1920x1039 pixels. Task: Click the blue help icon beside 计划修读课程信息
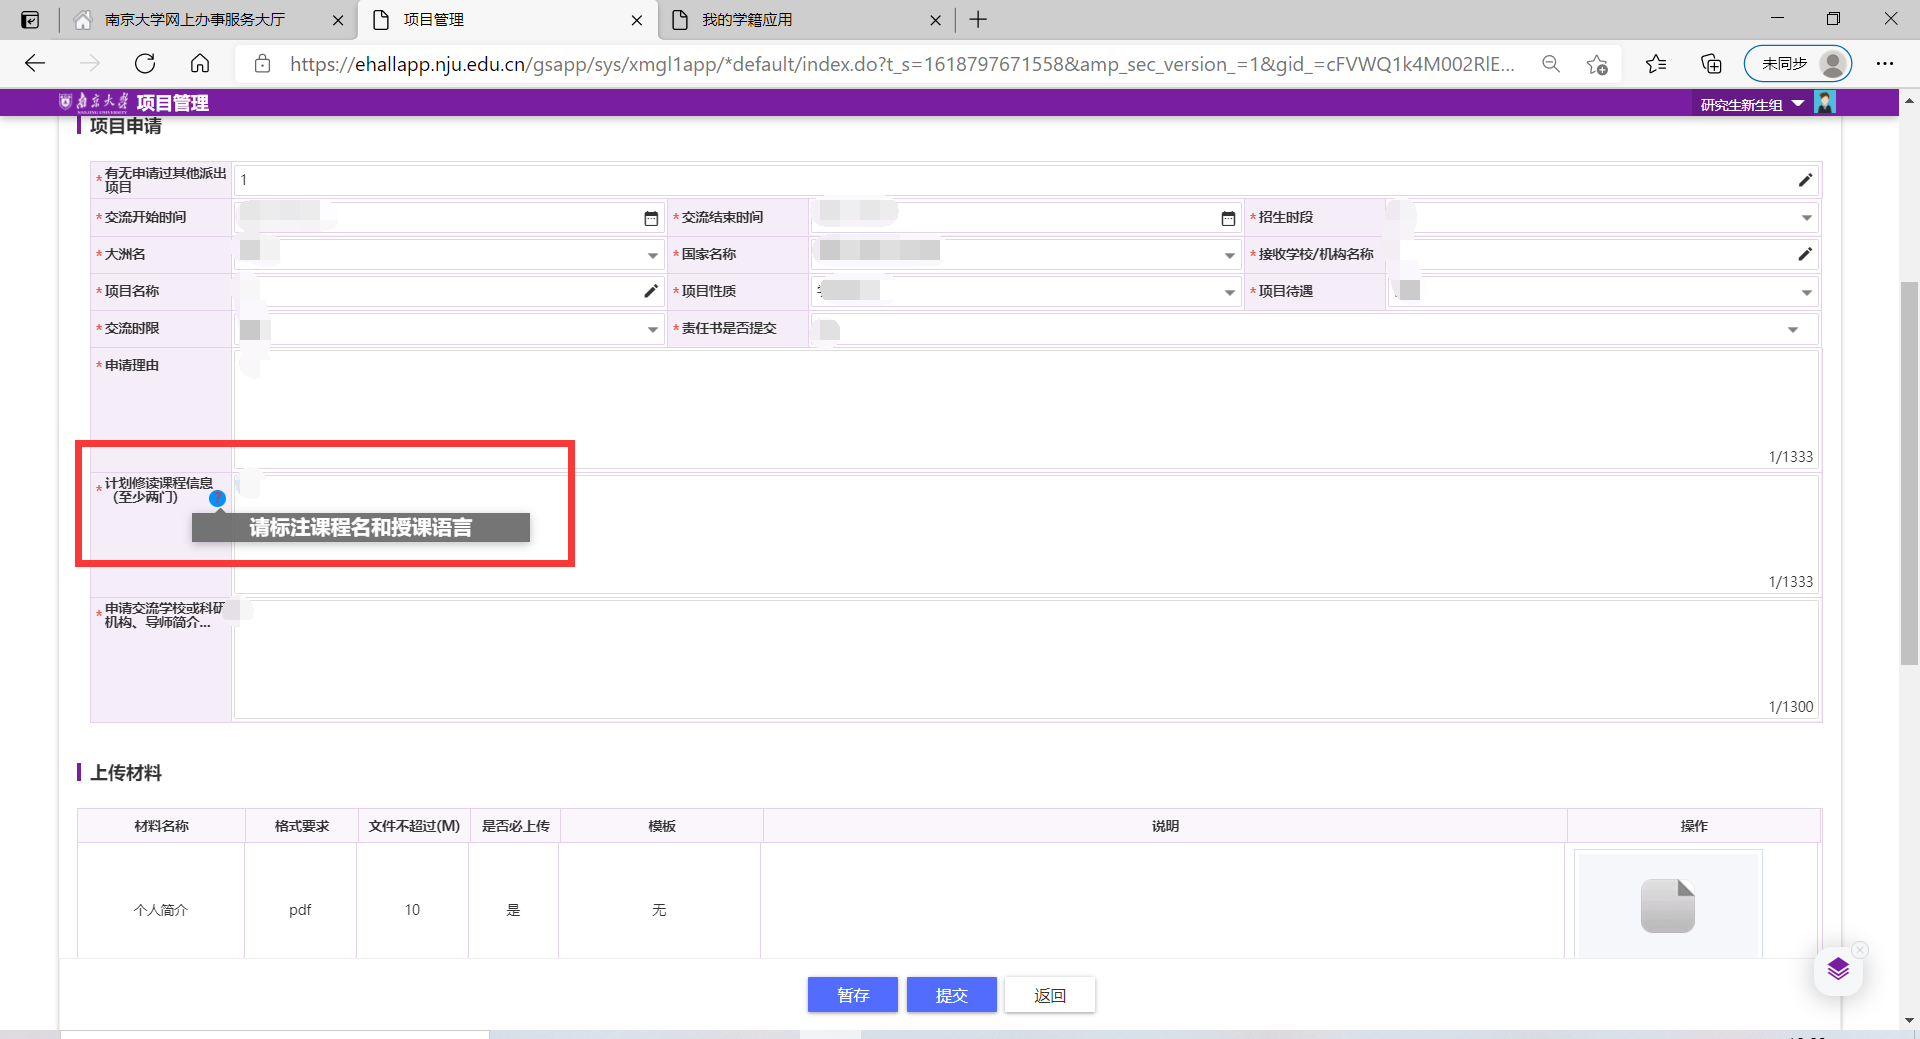click(x=217, y=498)
